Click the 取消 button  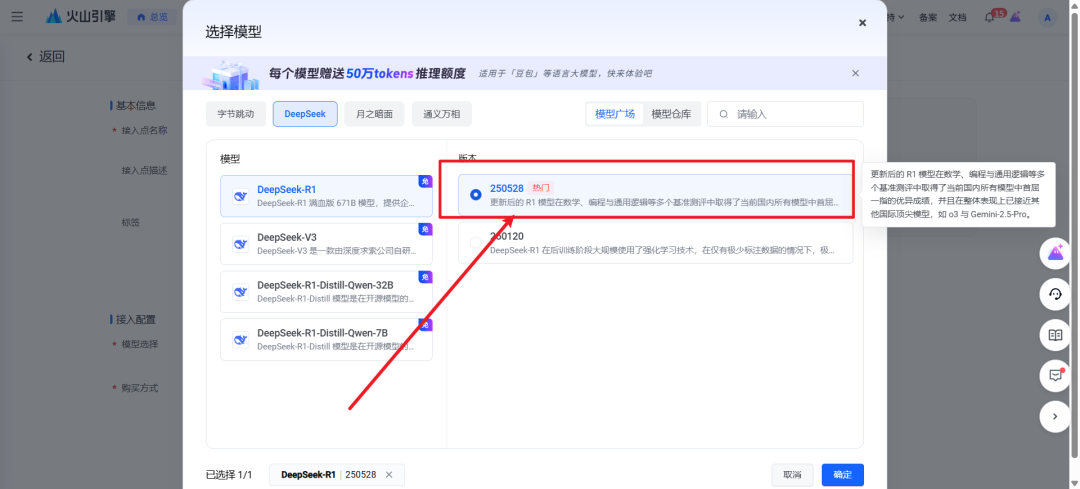[x=792, y=475]
